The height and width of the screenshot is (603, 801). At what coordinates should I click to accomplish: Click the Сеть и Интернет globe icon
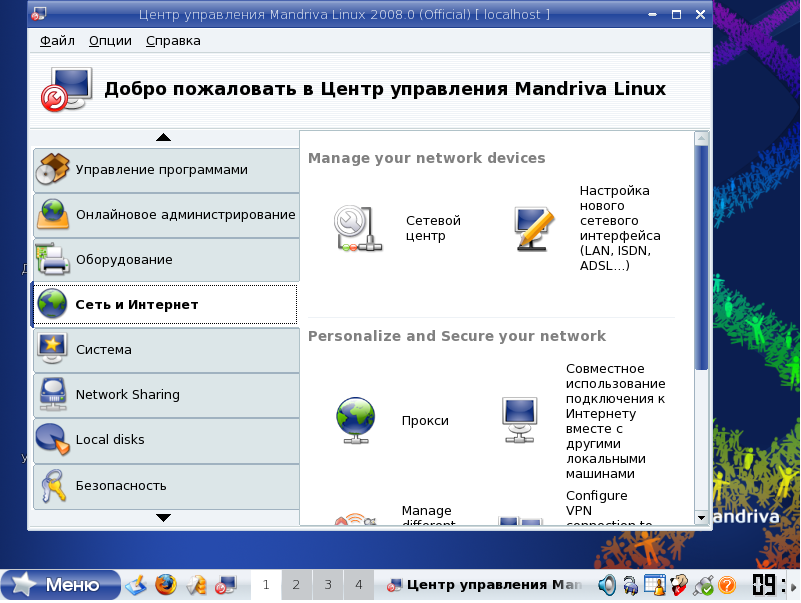(x=52, y=304)
